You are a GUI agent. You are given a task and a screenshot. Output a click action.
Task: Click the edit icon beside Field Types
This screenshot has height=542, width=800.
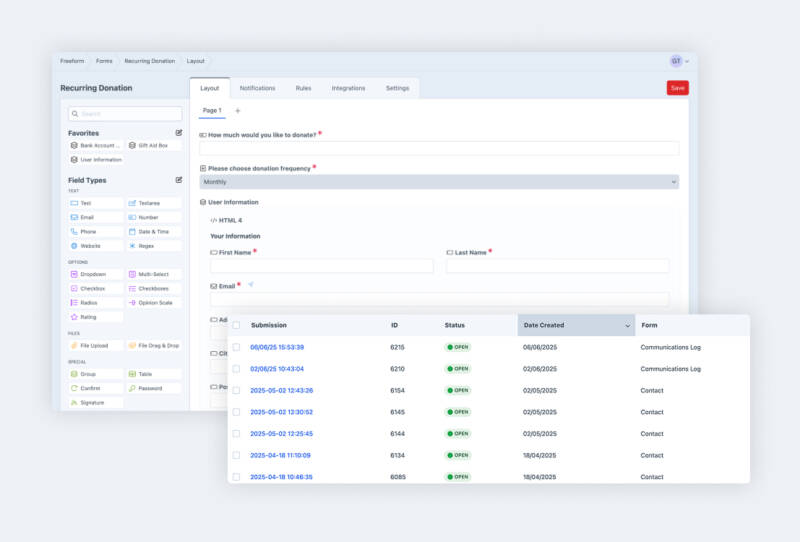coord(179,180)
